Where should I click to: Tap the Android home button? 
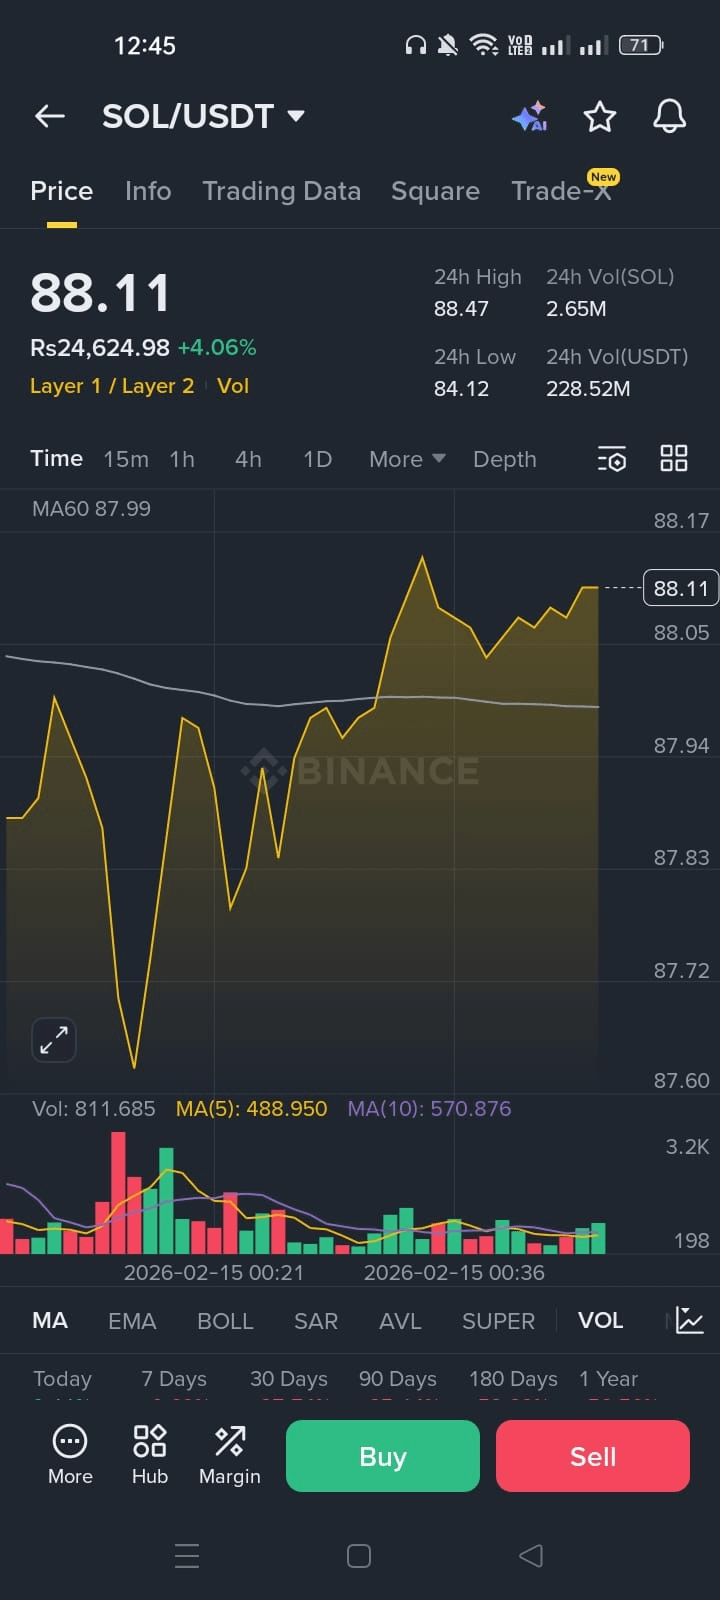tap(359, 1556)
